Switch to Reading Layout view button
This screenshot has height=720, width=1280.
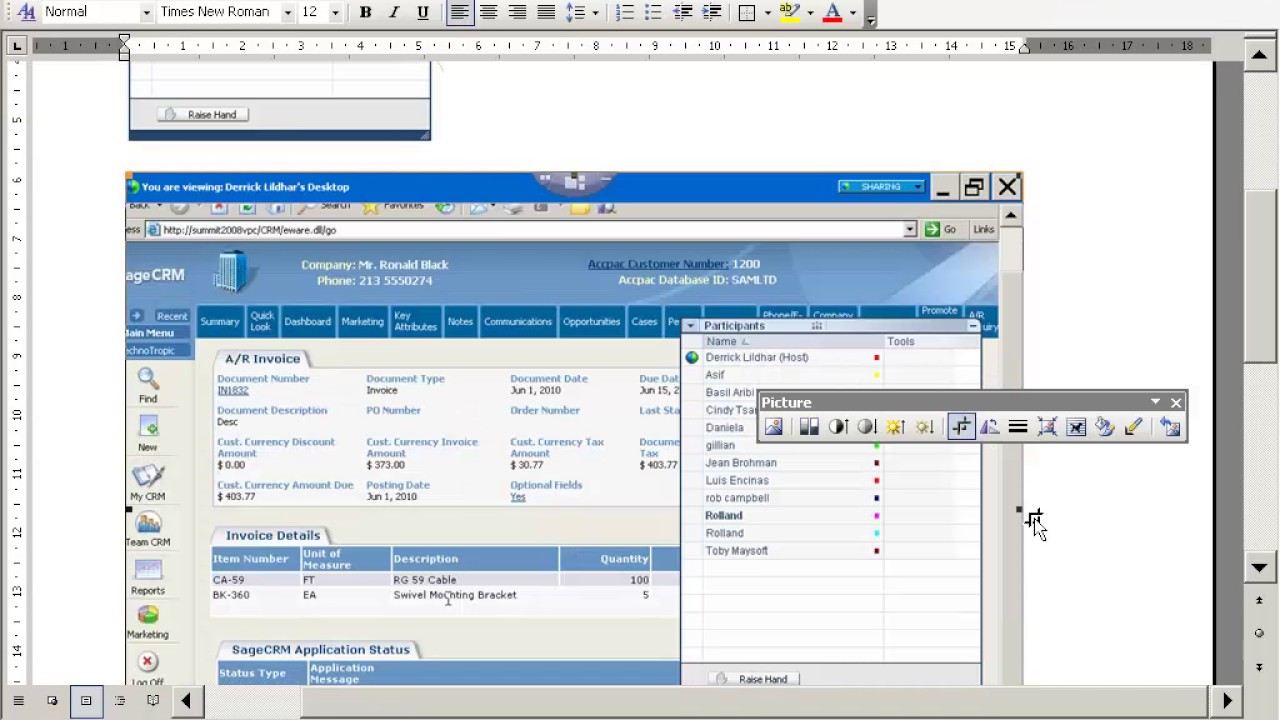[x=153, y=701]
